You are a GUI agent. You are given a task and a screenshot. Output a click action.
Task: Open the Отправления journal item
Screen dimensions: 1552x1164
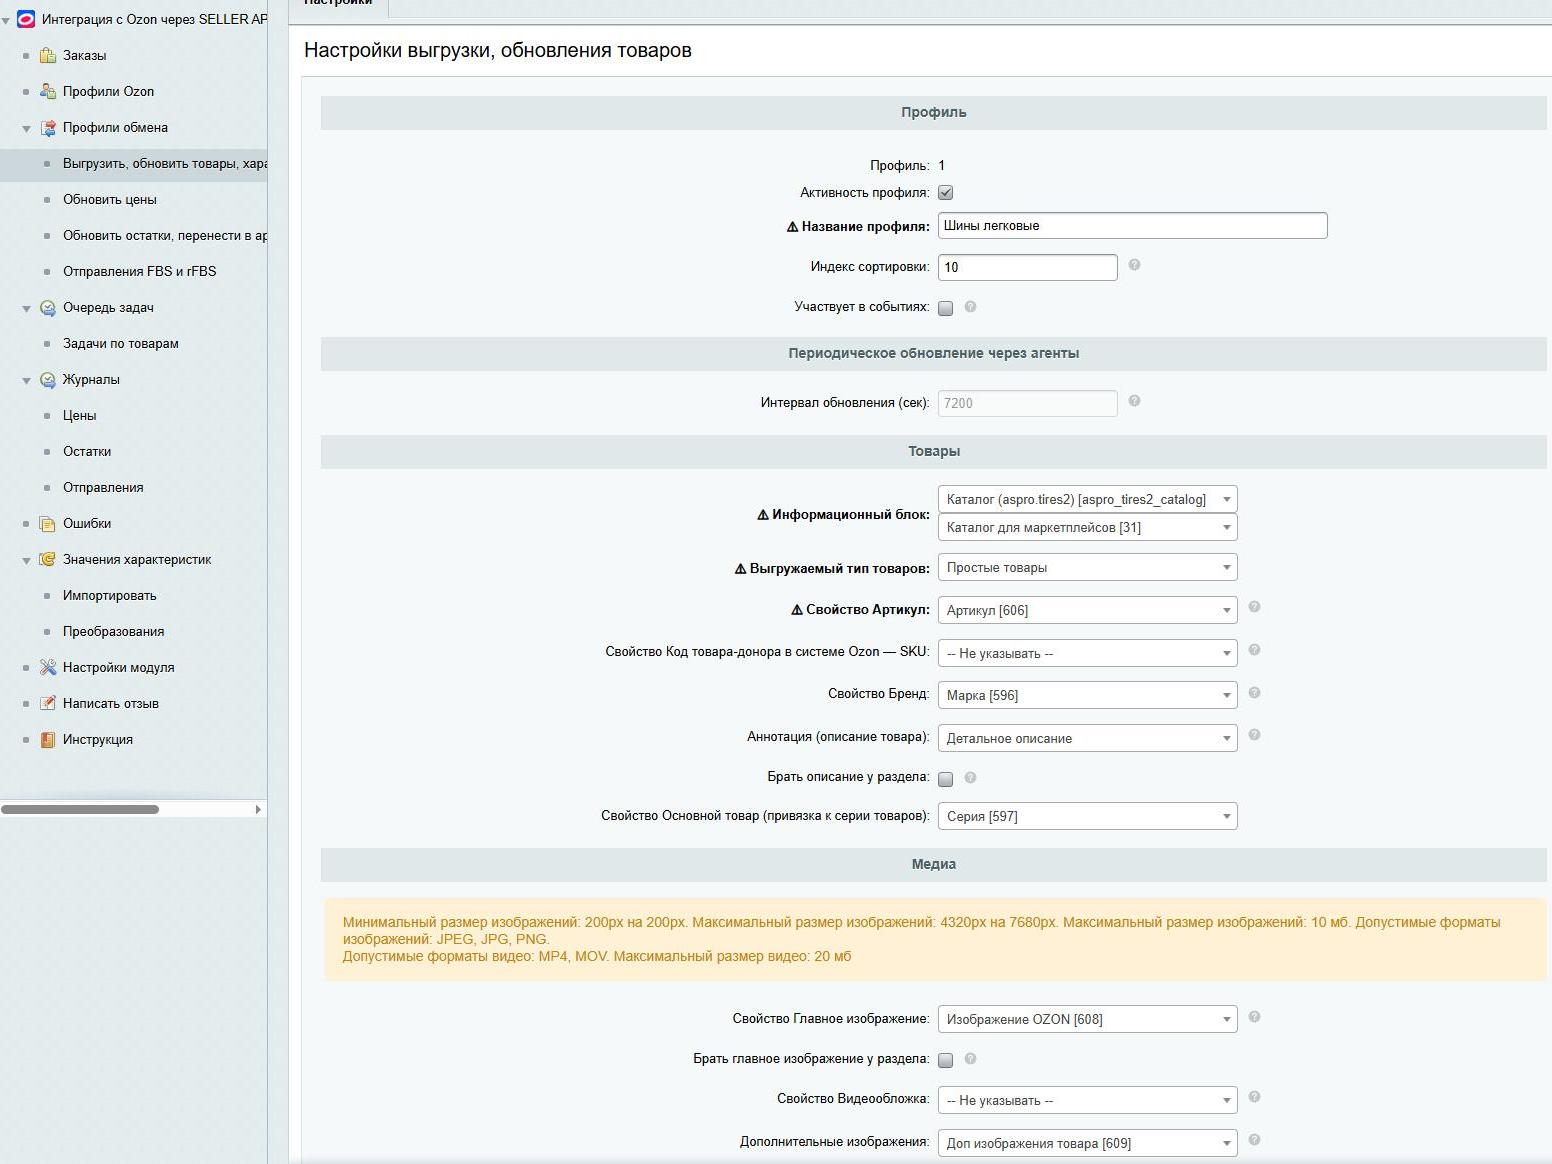point(103,487)
